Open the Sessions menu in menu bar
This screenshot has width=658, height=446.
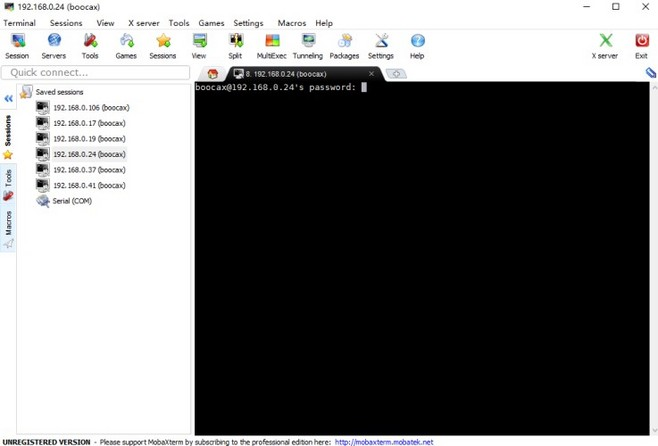click(66, 23)
